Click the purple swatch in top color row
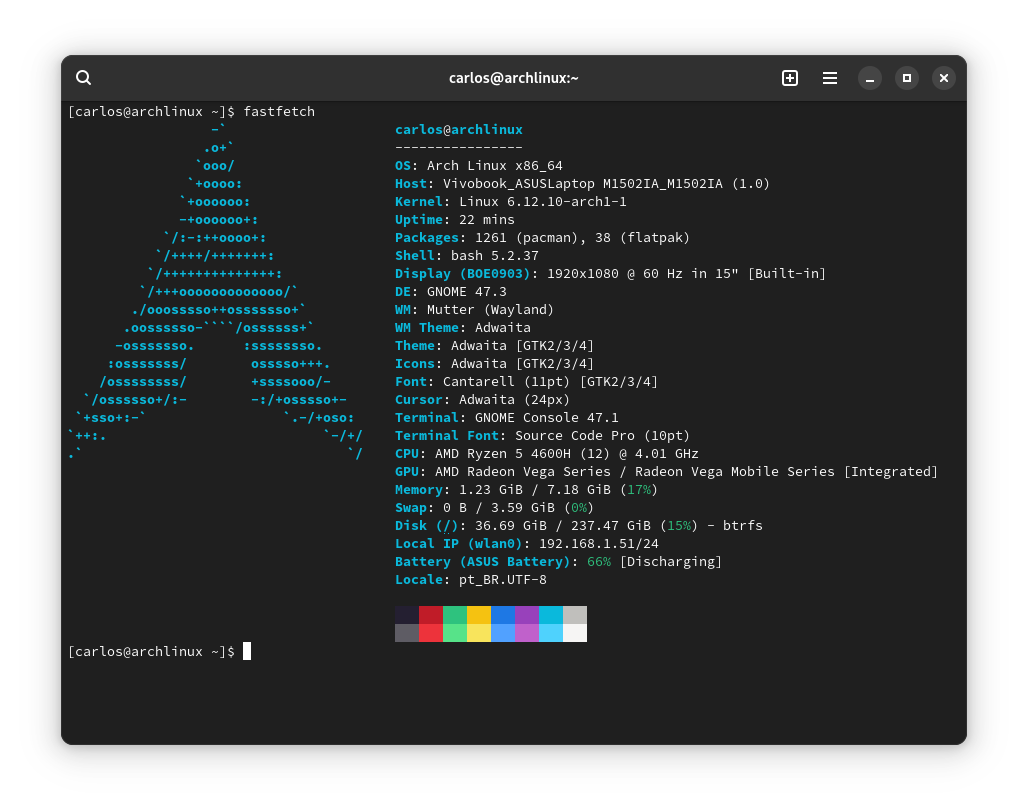The height and width of the screenshot is (812, 1028). 527,615
